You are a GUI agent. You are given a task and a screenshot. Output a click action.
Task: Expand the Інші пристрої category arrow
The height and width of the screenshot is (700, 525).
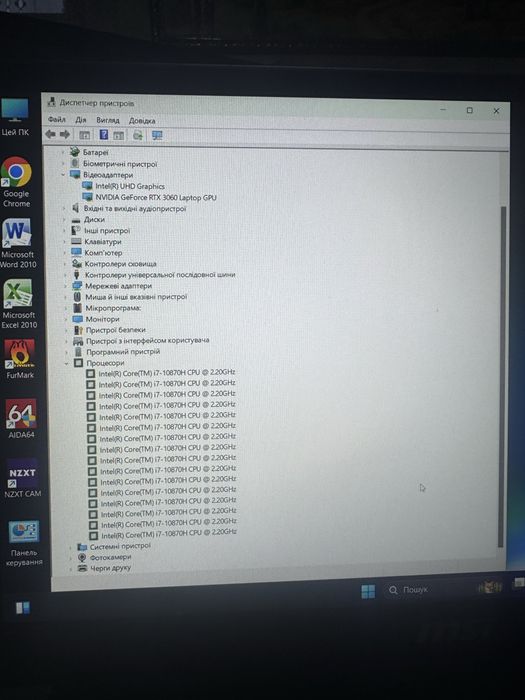64,230
